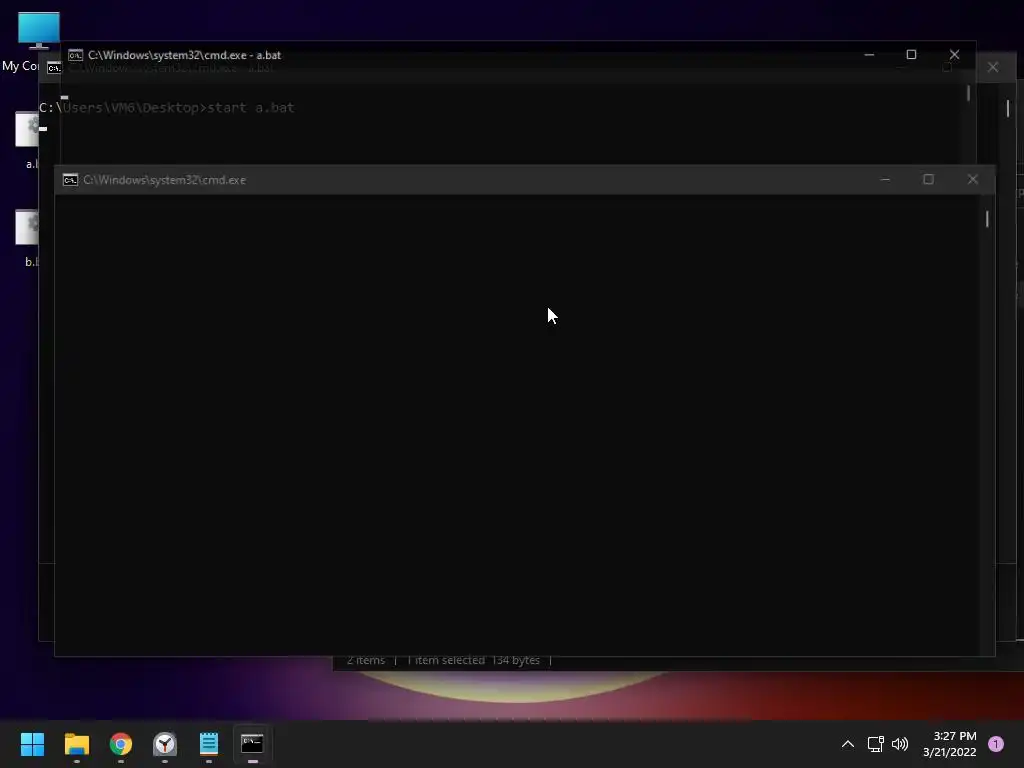Viewport: 1024px width, 768px height.
Task: Maximize the cmd.exe - a.bat window
Action: [911, 55]
